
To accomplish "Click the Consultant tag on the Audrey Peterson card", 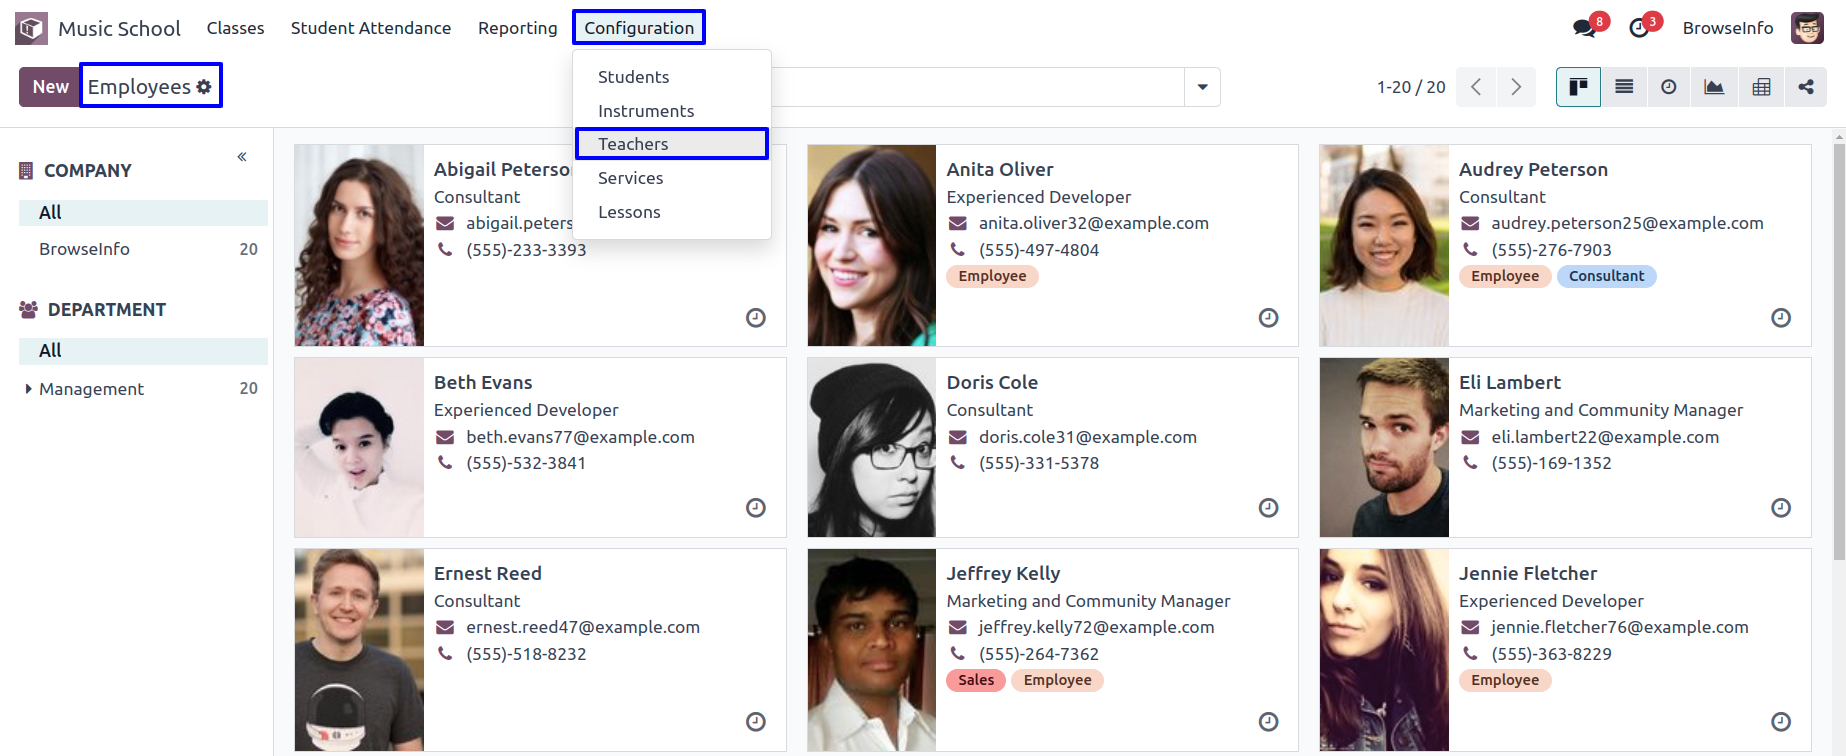I will coord(1606,276).
